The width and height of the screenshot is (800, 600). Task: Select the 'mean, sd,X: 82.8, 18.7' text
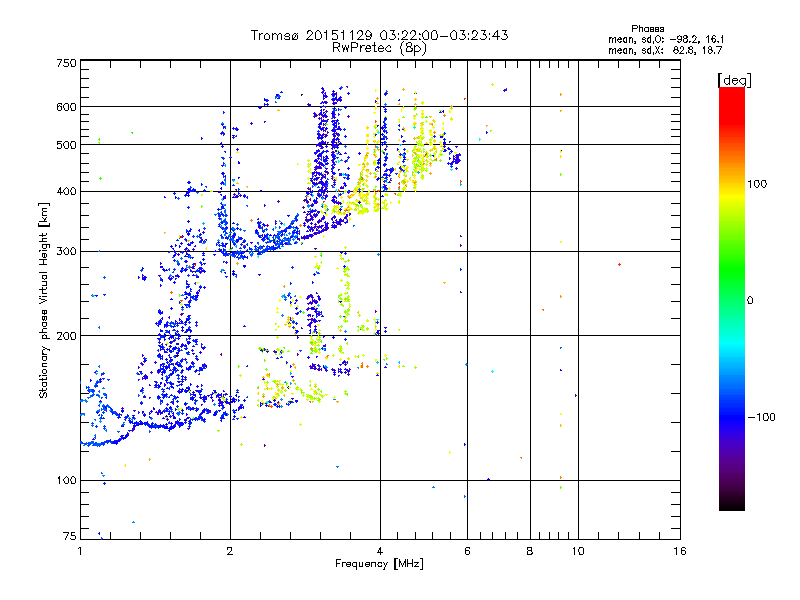[x=665, y=50]
